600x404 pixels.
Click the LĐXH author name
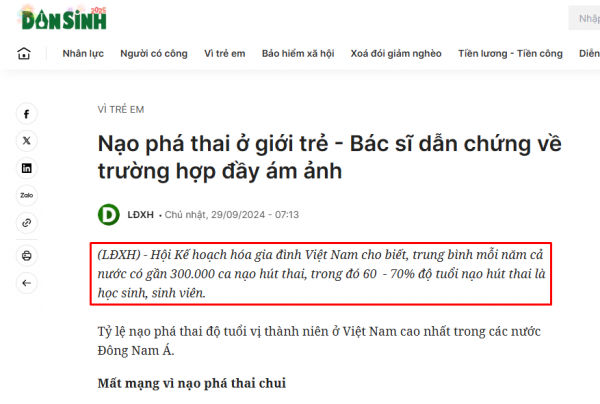140,215
